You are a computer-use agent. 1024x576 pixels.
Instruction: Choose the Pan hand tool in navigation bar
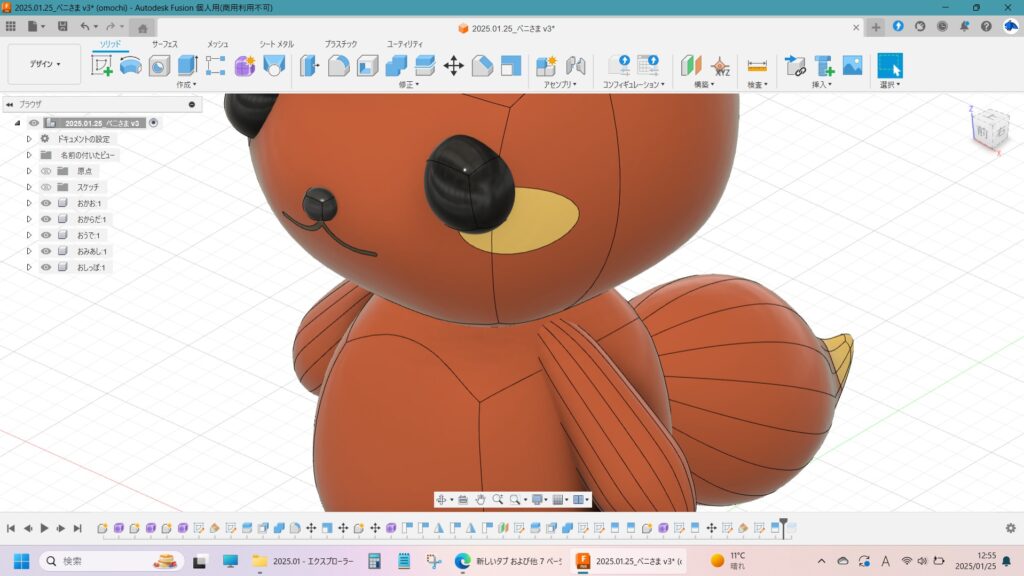(480, 499)
